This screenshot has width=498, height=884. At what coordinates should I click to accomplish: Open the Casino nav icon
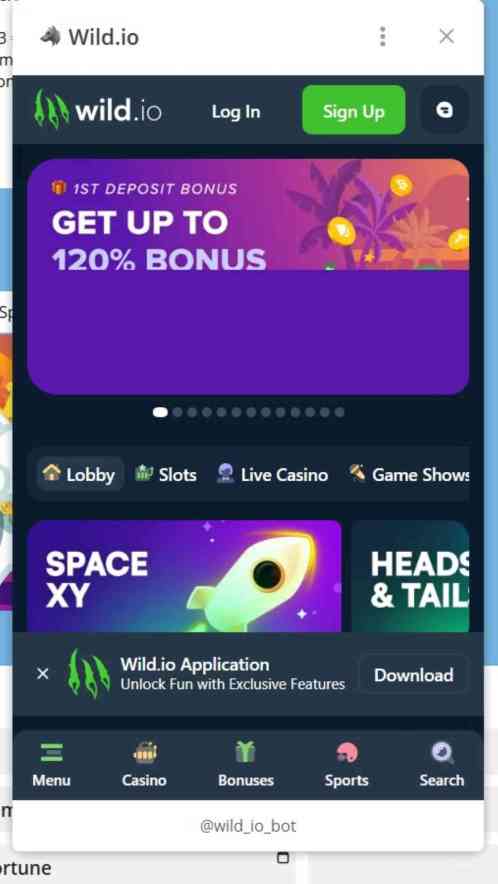(x=145, y=753)
